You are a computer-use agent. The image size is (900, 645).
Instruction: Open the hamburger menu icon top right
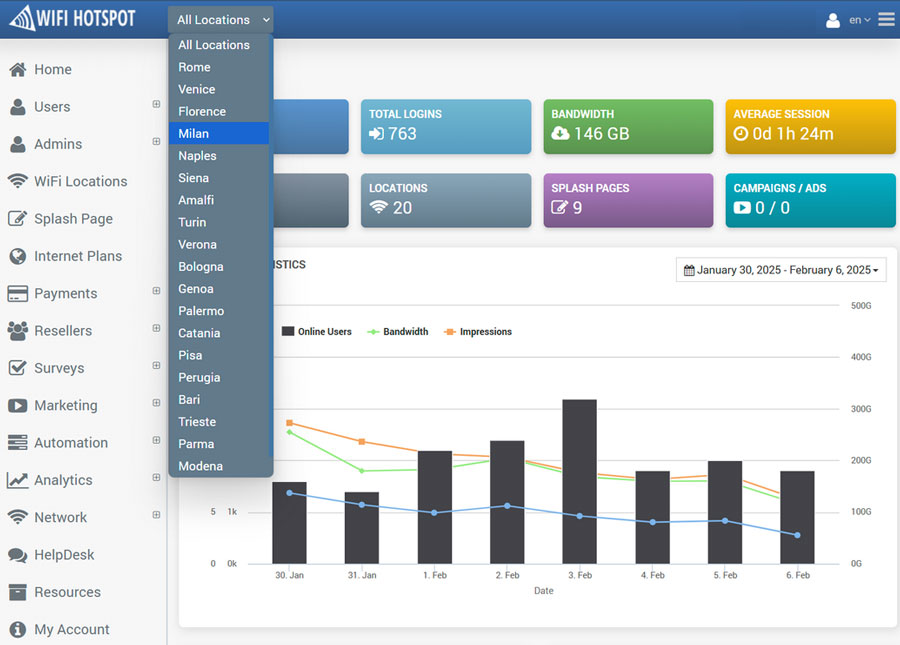pyautogui.click(x=886, y=19)
